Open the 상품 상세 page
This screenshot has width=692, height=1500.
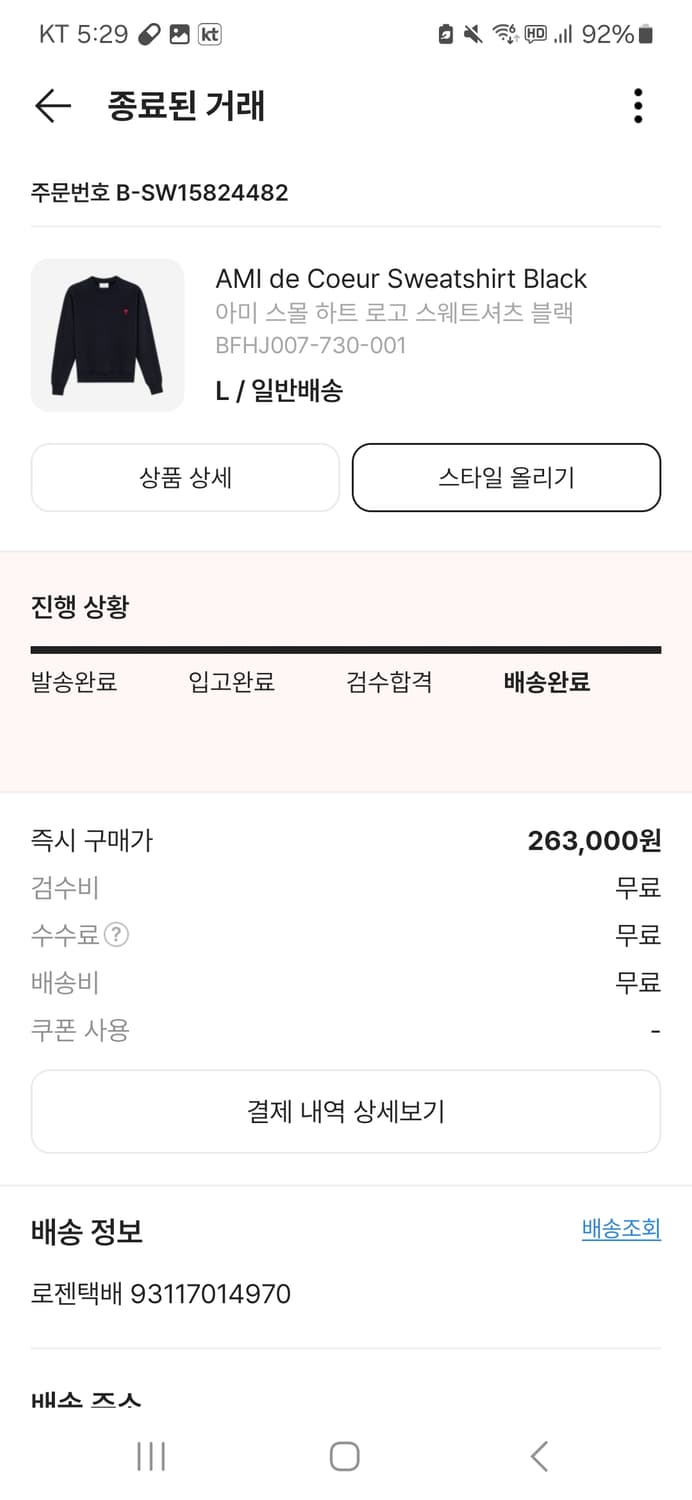185,477
